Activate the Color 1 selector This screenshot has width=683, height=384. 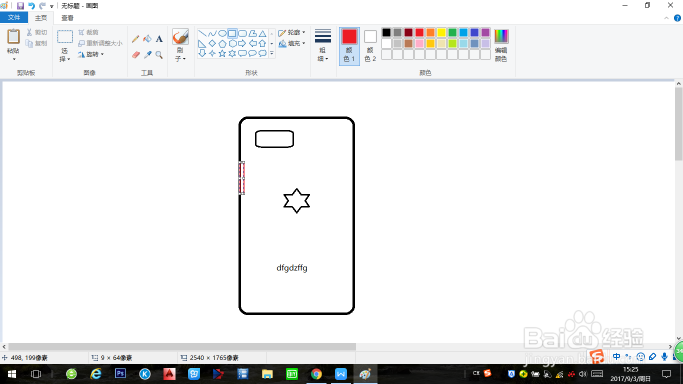coord(349,46)
